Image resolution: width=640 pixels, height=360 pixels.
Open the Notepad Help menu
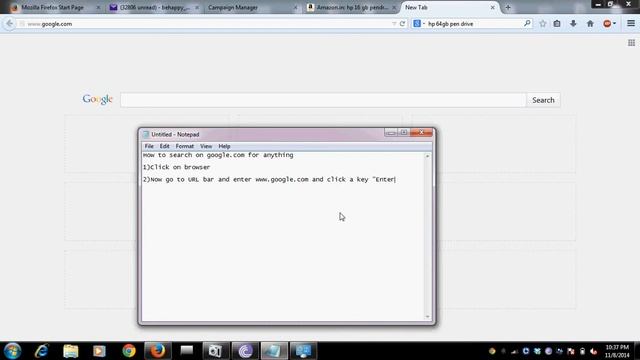[224, 146]
